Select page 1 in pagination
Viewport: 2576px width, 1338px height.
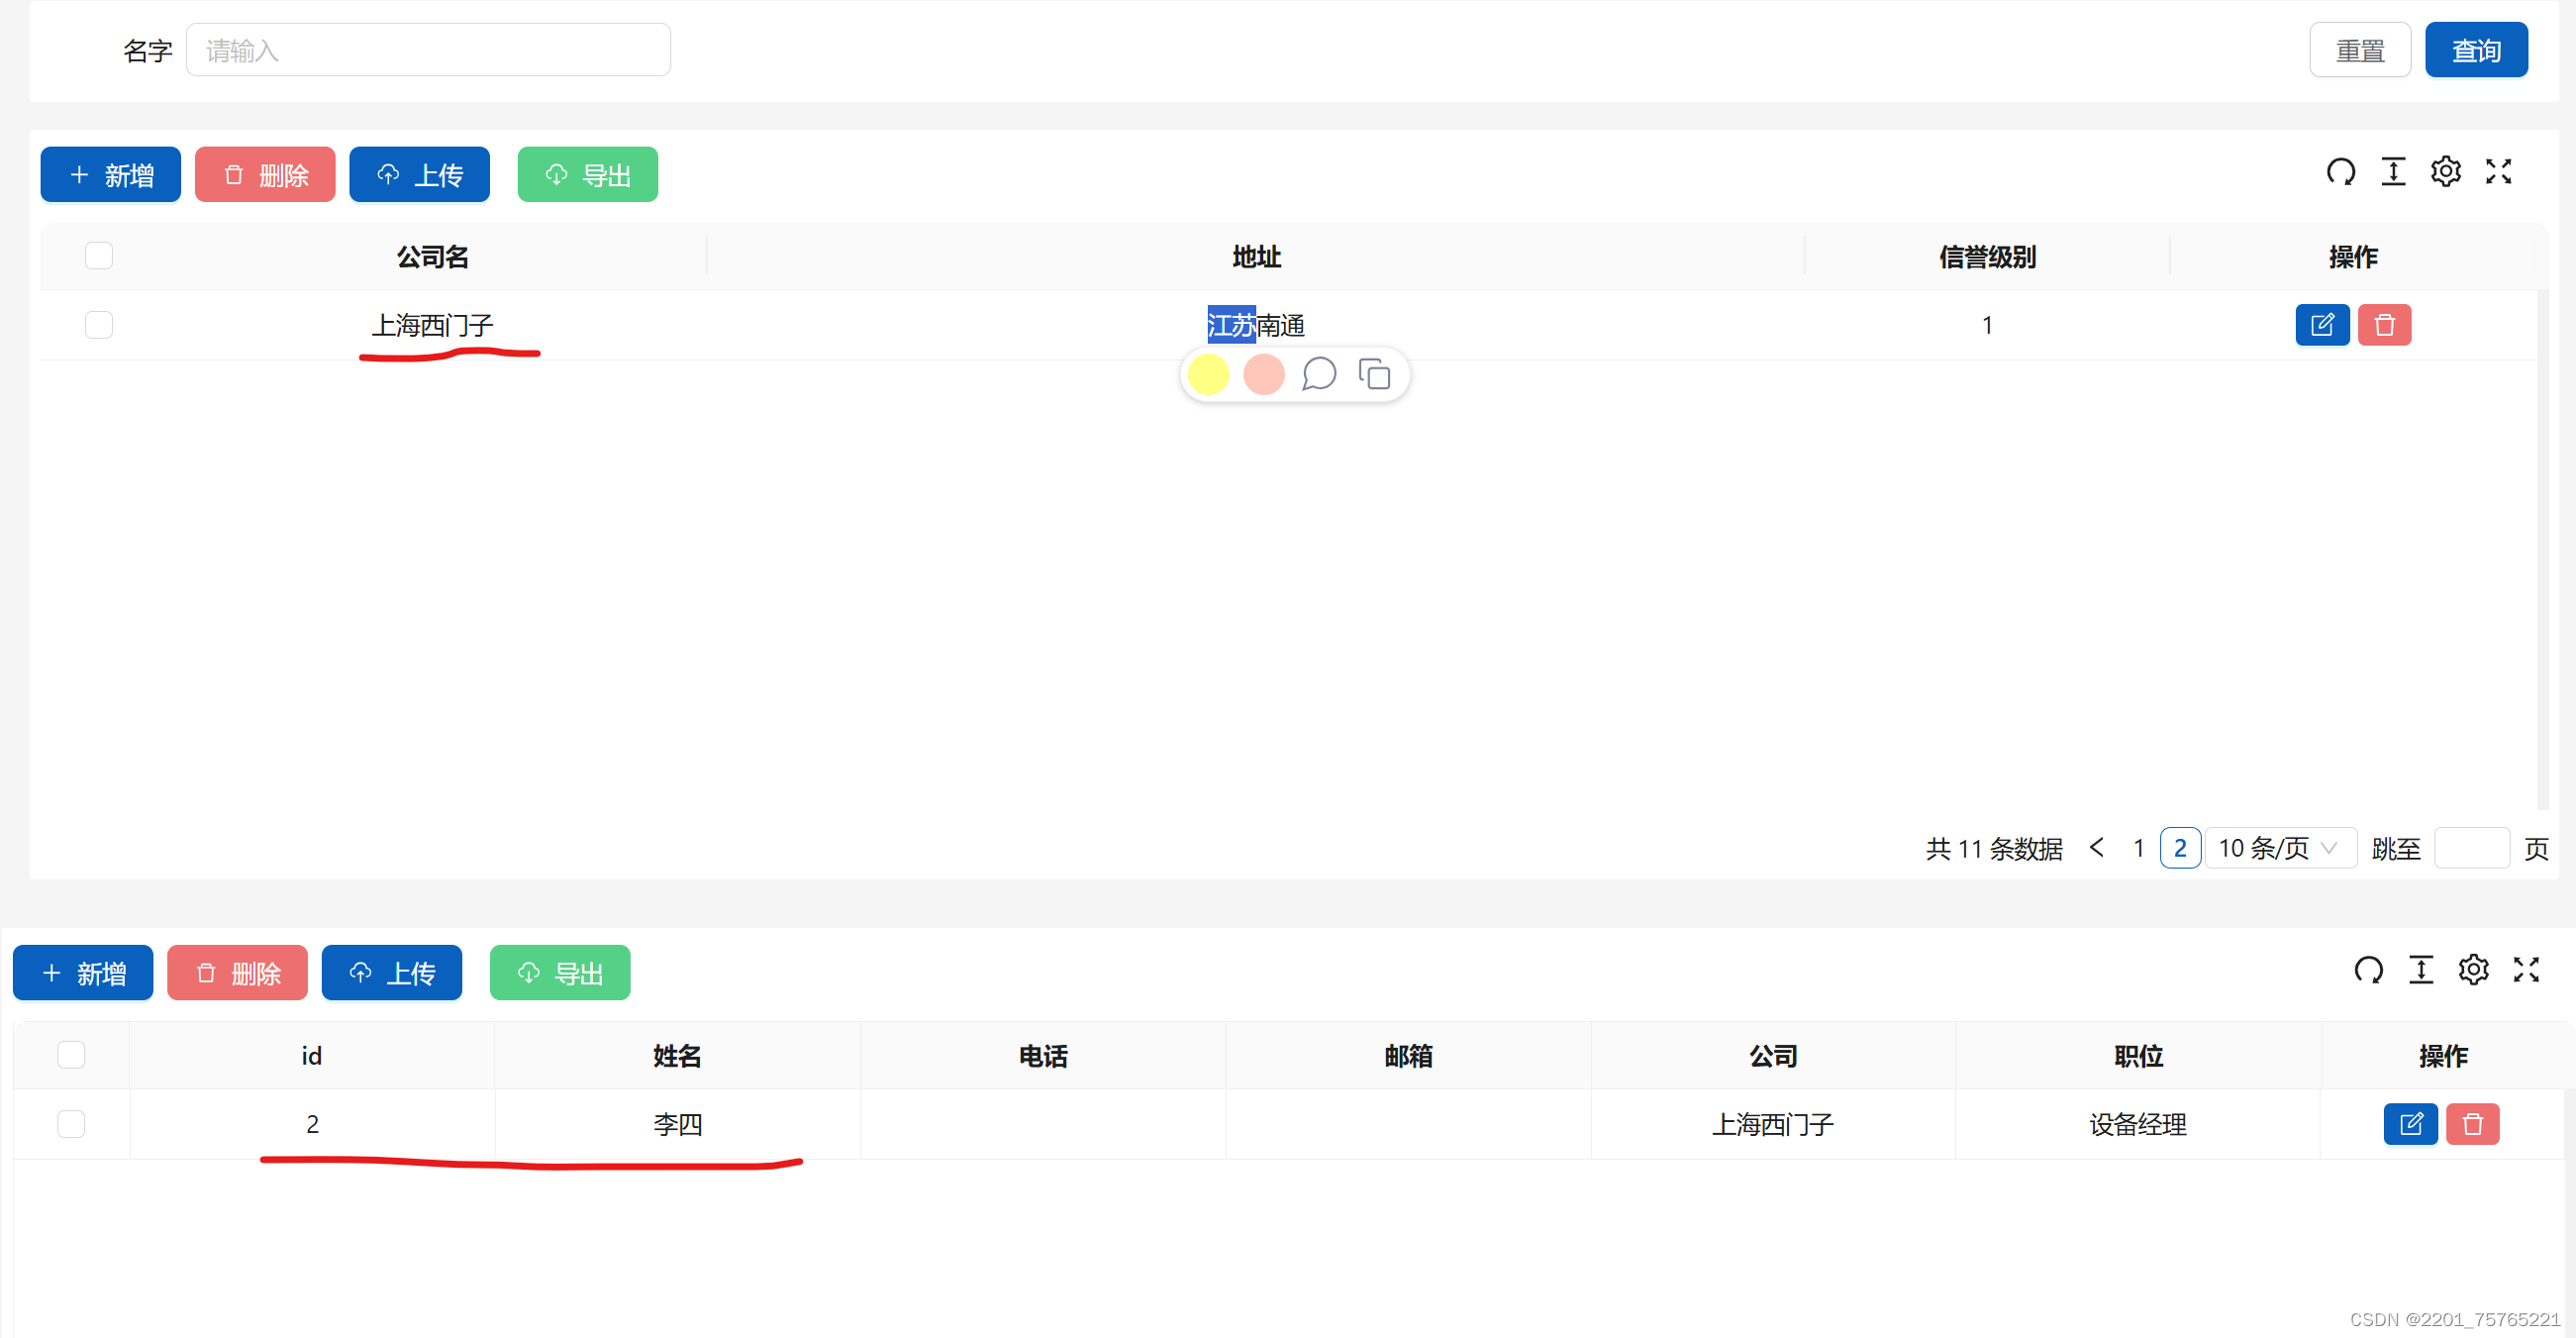click(2138, 848)
